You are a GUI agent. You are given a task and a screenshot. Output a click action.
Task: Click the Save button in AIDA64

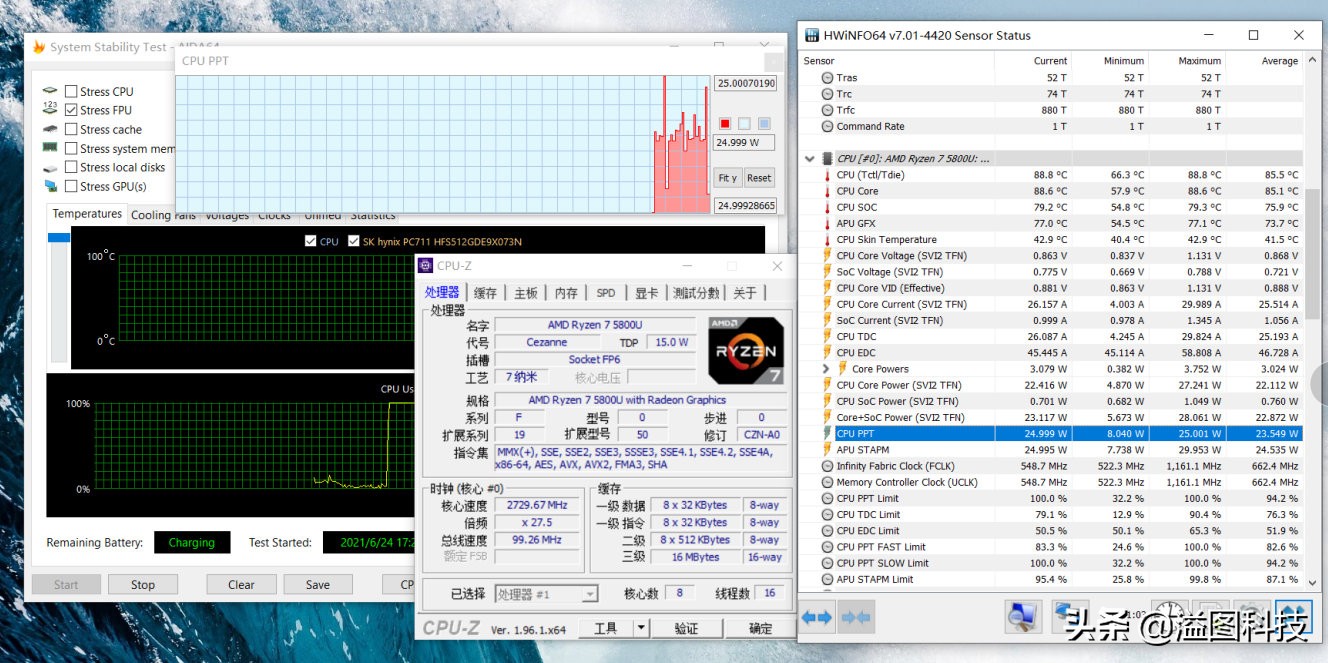pos(318,585)
